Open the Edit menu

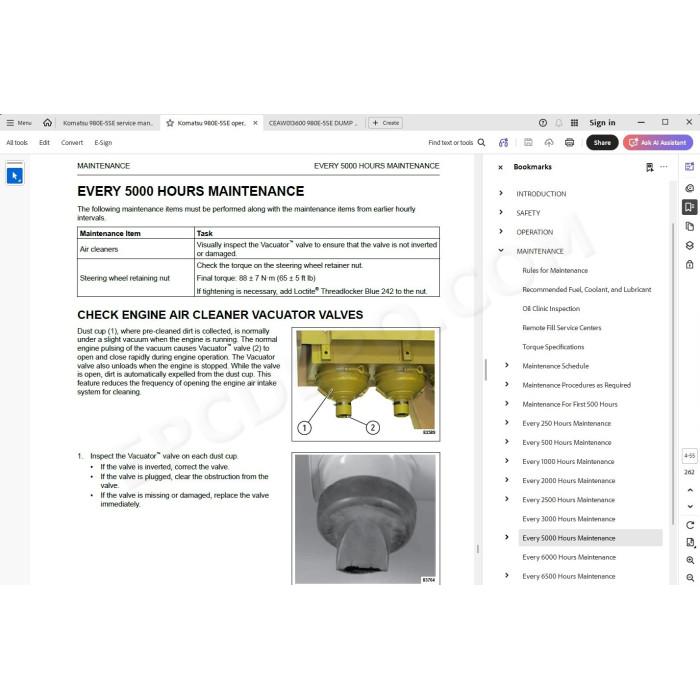point(44,142)
